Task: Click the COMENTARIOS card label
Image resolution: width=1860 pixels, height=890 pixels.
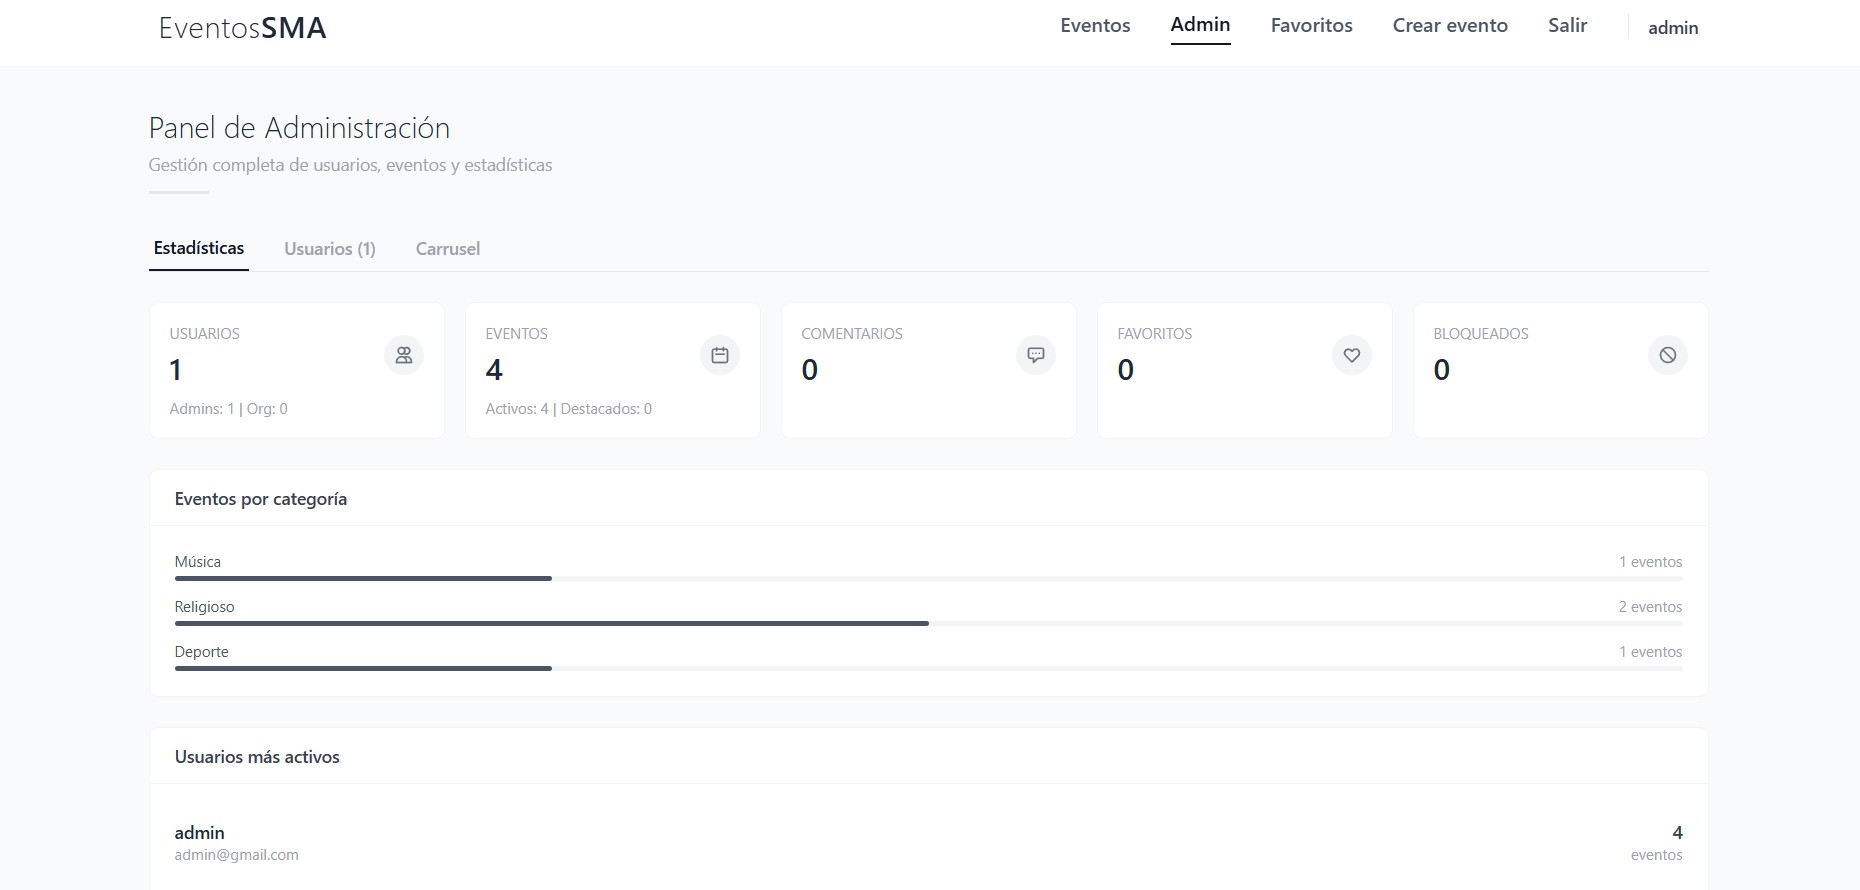Action: click(852, 334)
